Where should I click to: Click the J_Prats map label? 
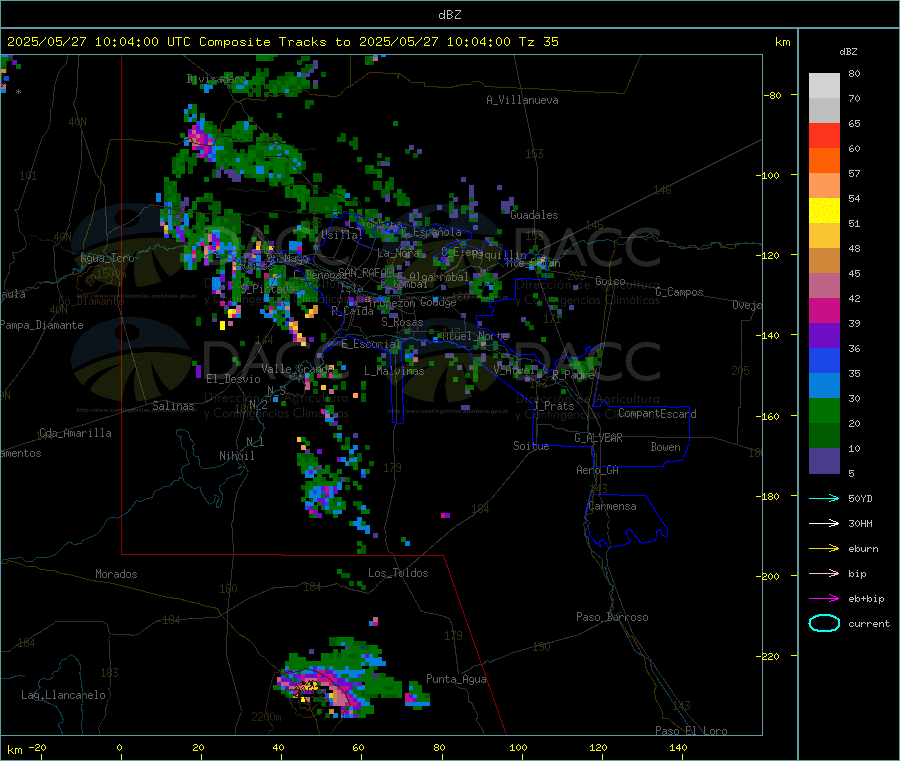pyautogui.click(x=553, y=406)
